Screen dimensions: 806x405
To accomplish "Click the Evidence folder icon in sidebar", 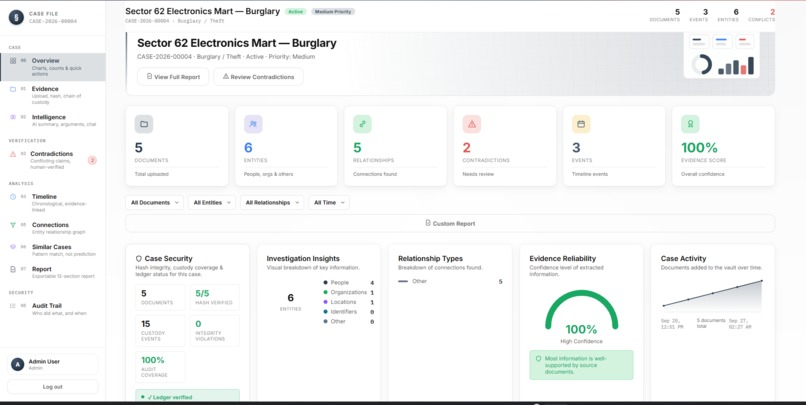I will point(13,89).
